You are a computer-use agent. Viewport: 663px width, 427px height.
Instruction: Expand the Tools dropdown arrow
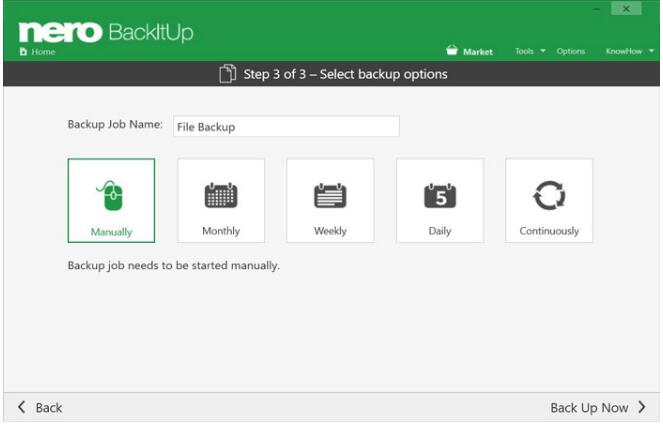[x=543, y=51]
